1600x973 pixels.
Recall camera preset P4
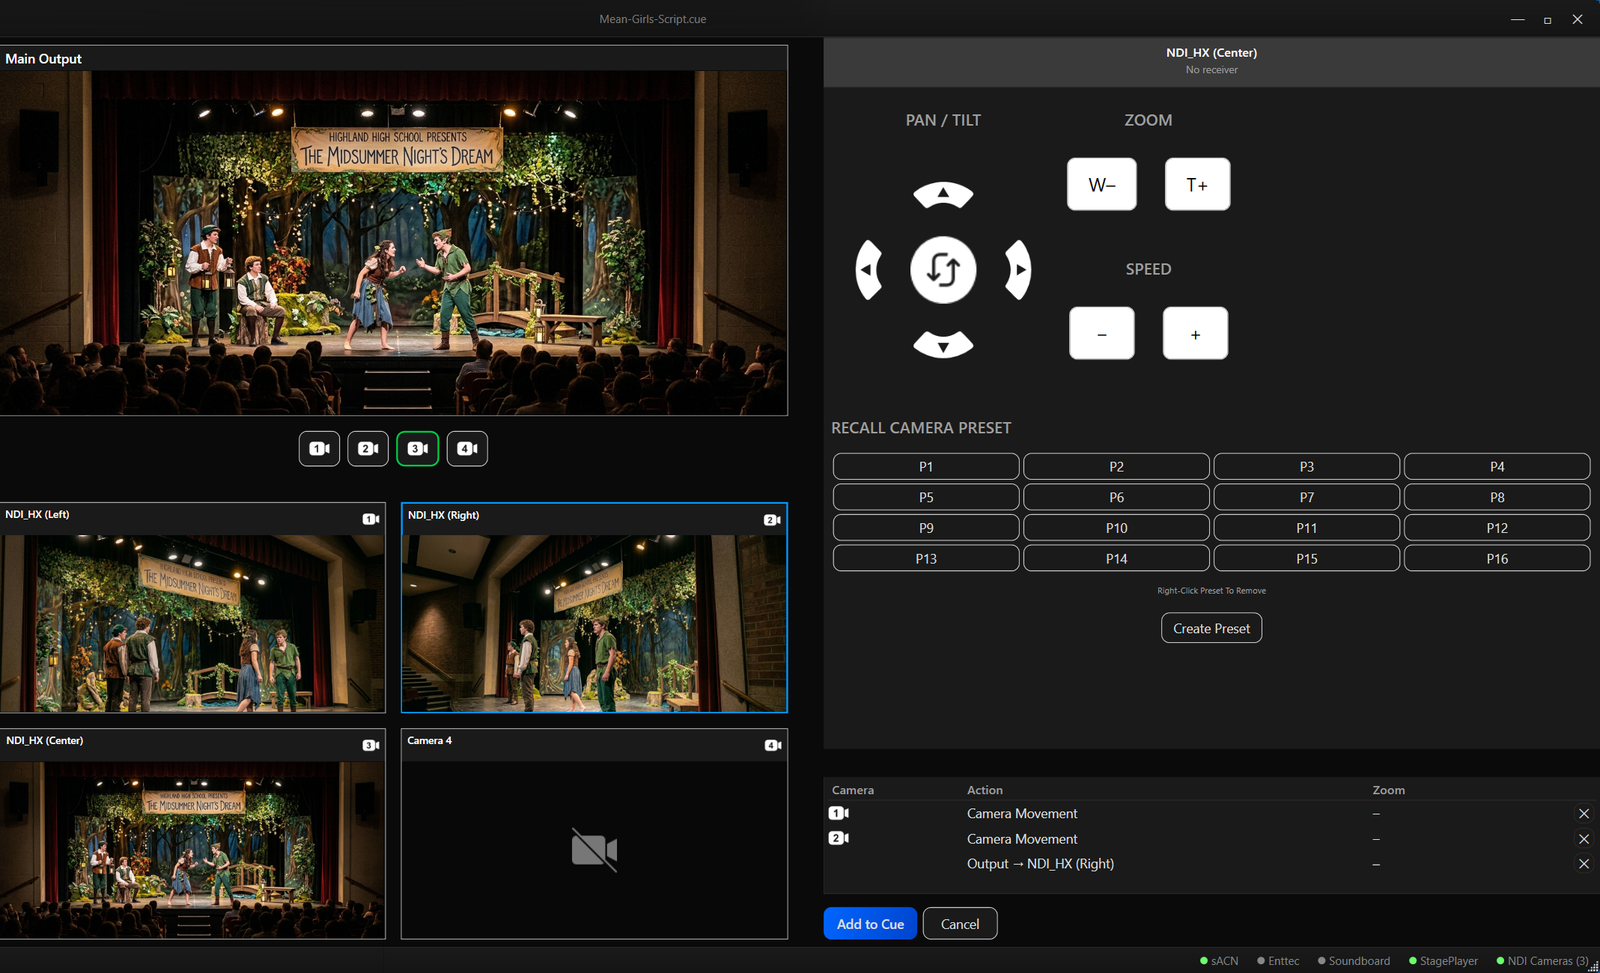[x=1497, y=466]
